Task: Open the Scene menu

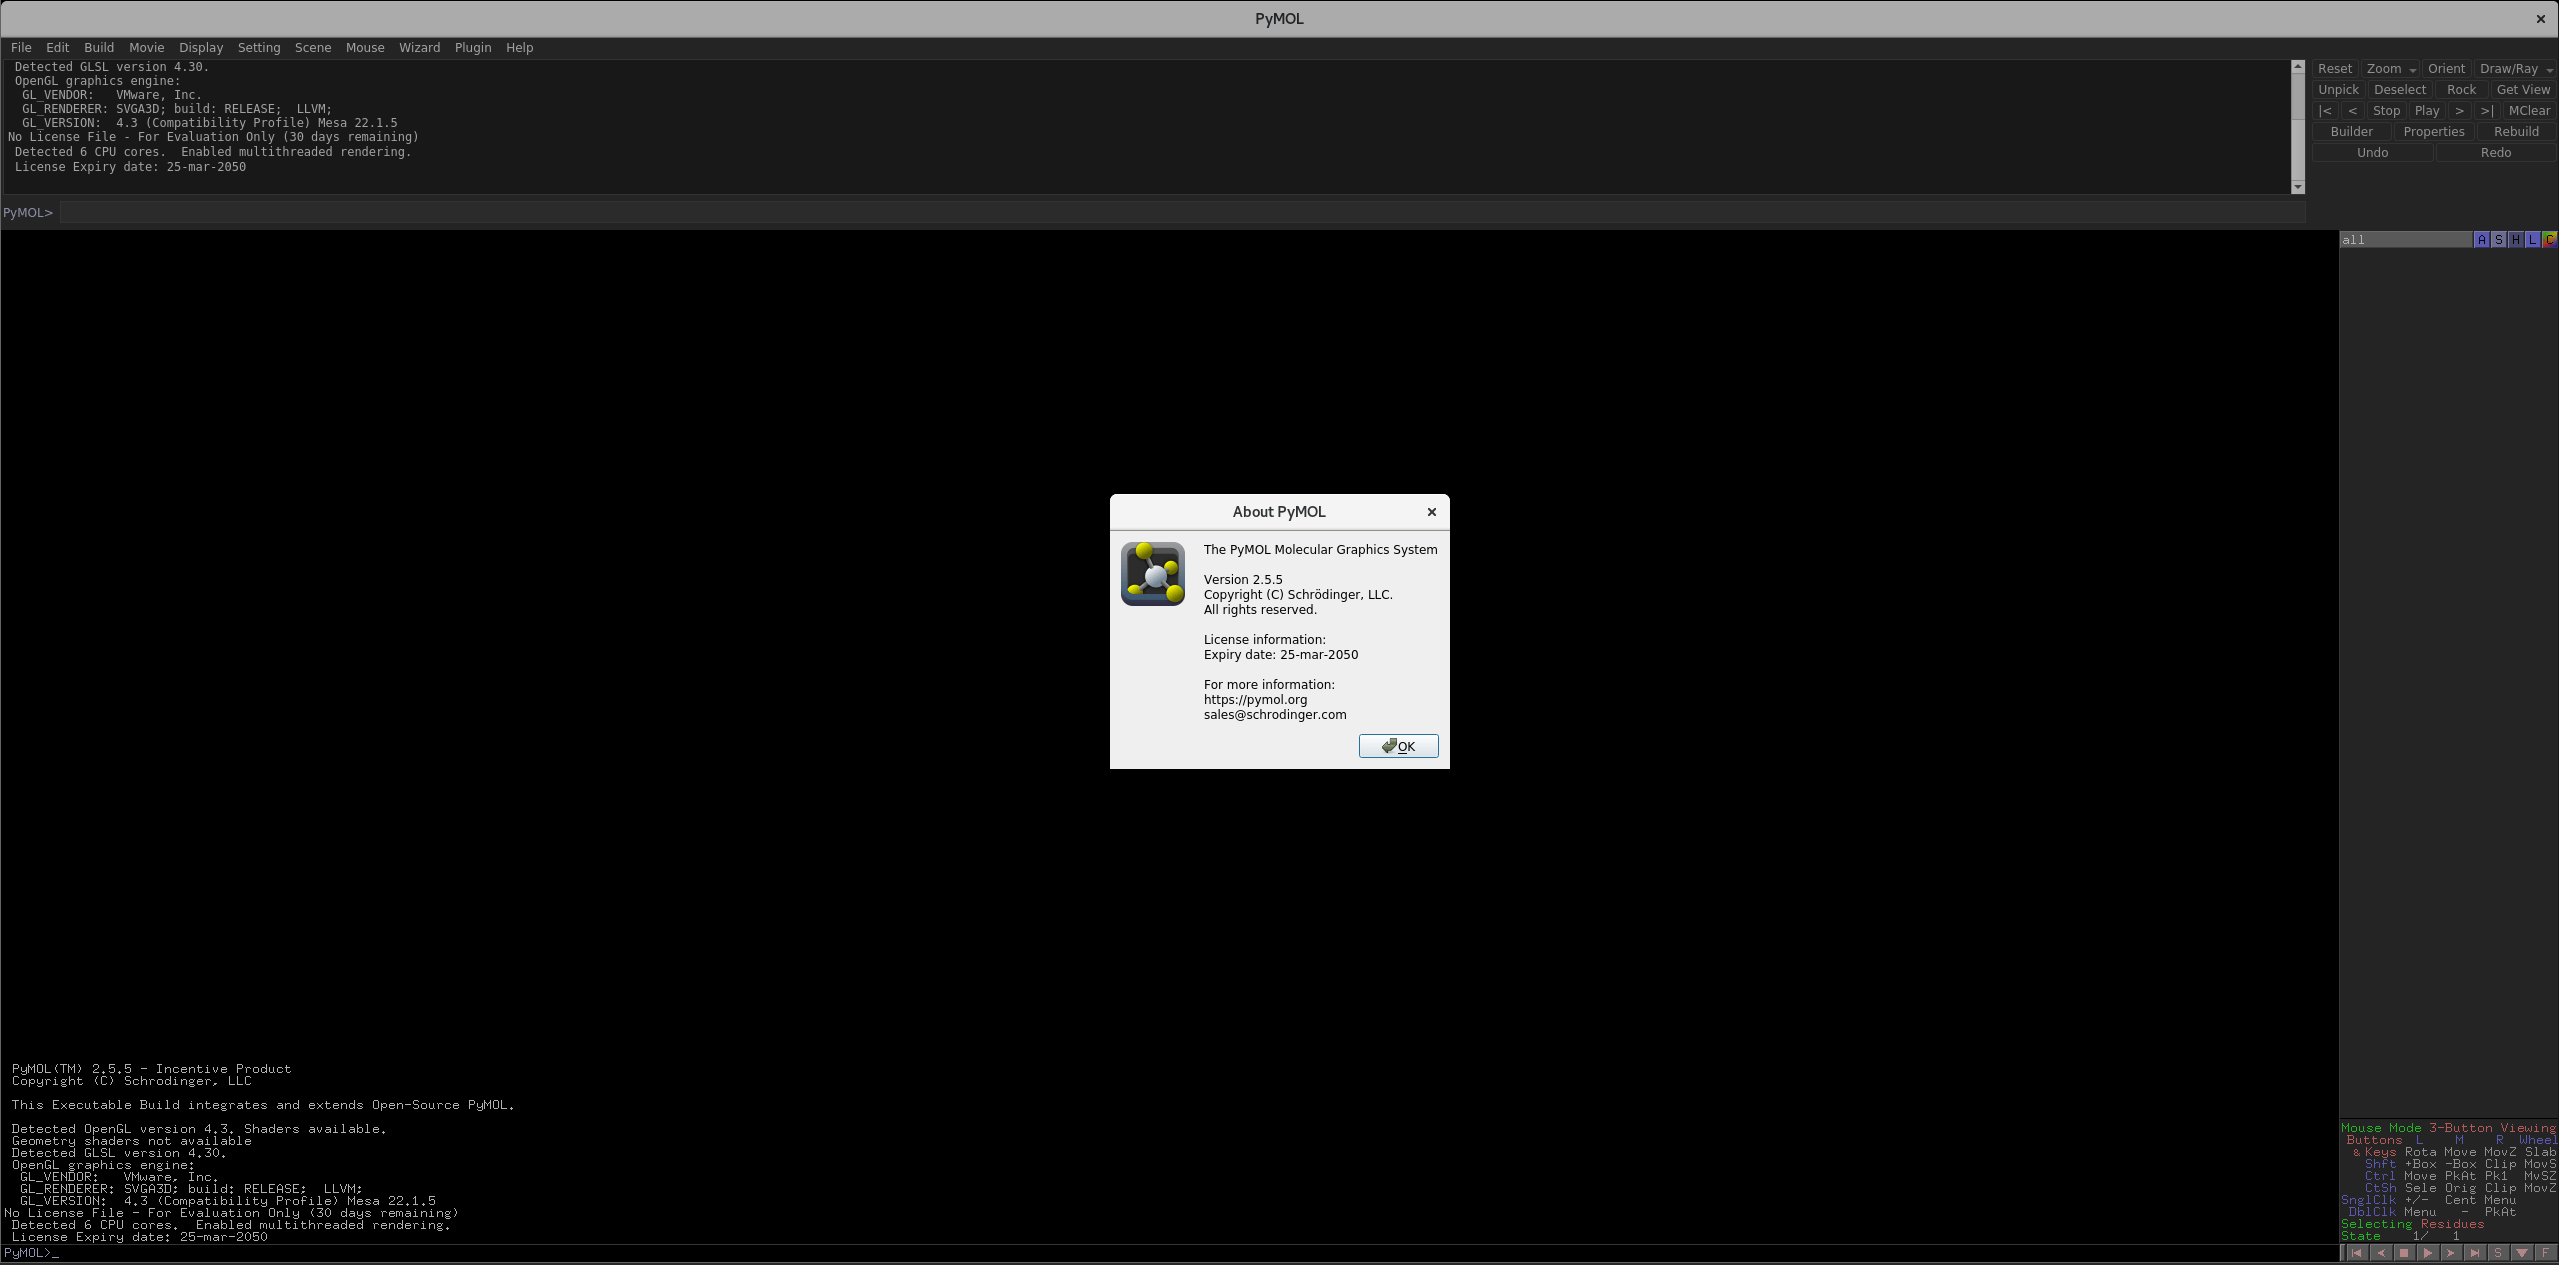Action: pyautogui.click(x=313, y=48)
